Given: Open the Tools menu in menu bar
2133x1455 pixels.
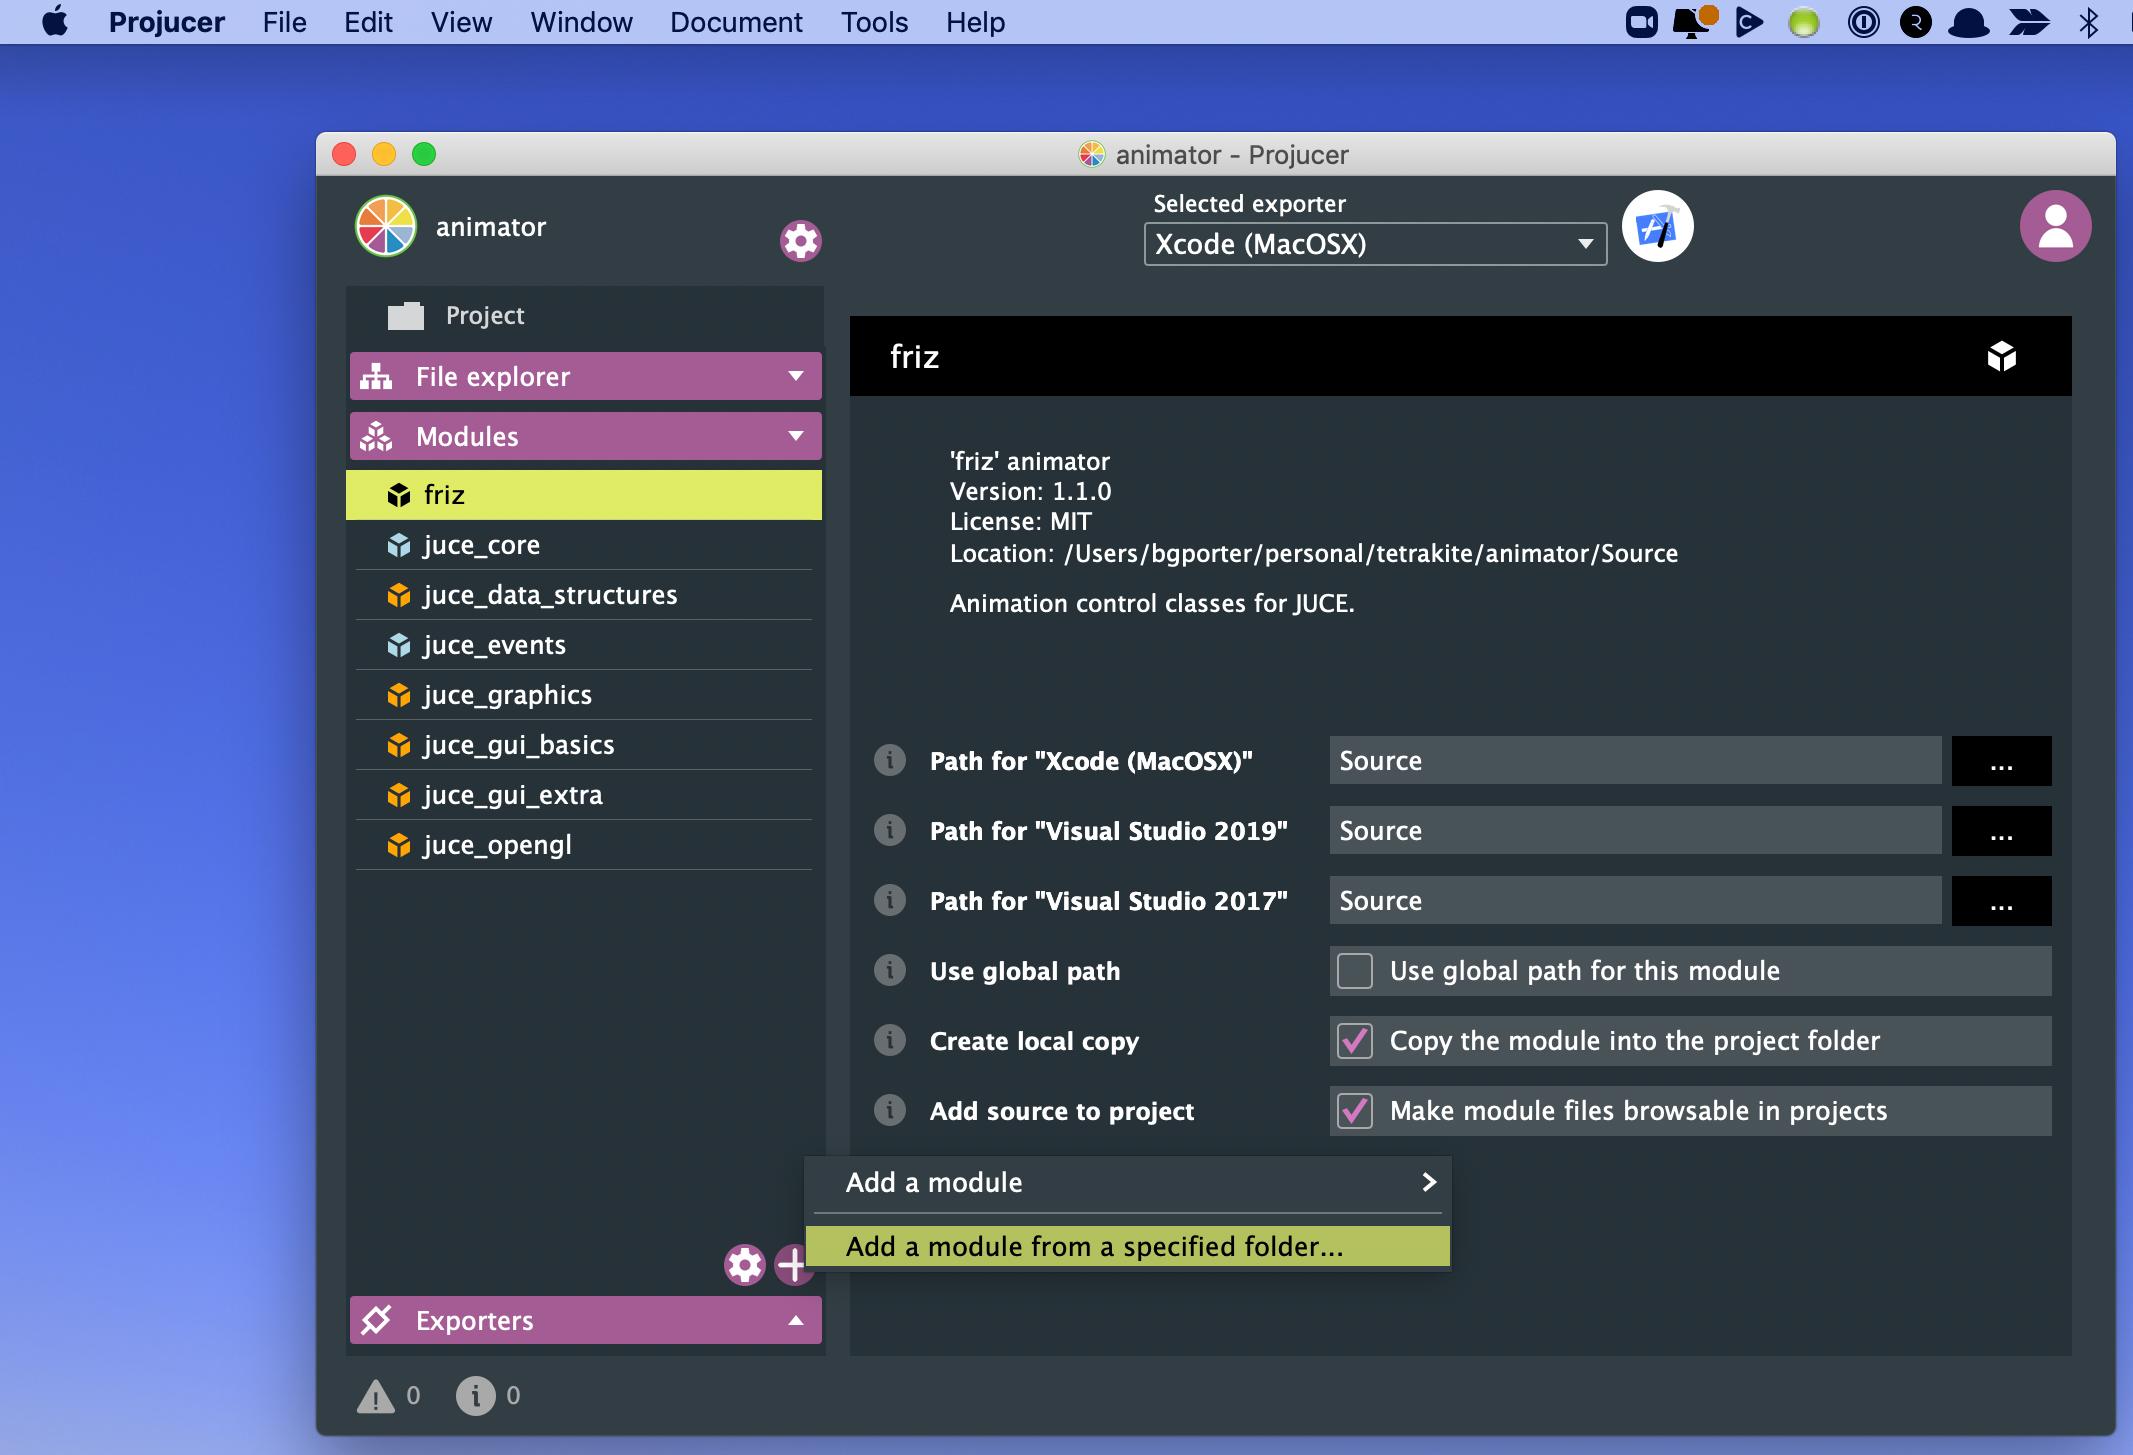Looking at the screenshot, I should pos(873,22).
